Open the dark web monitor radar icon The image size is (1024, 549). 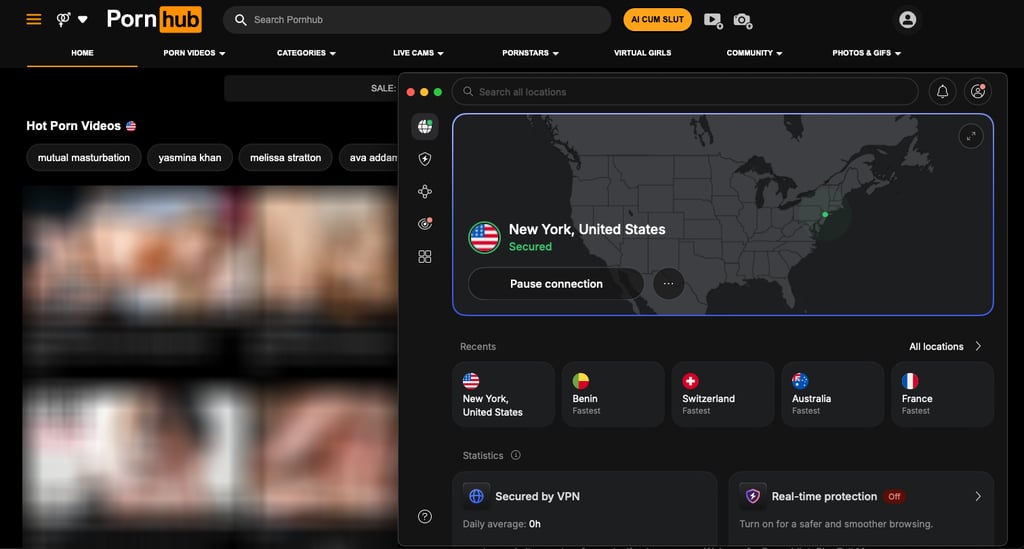tap(424, 224)
